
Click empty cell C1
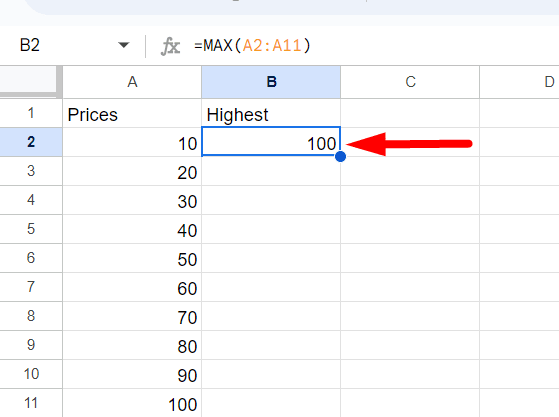pos(410,113)
